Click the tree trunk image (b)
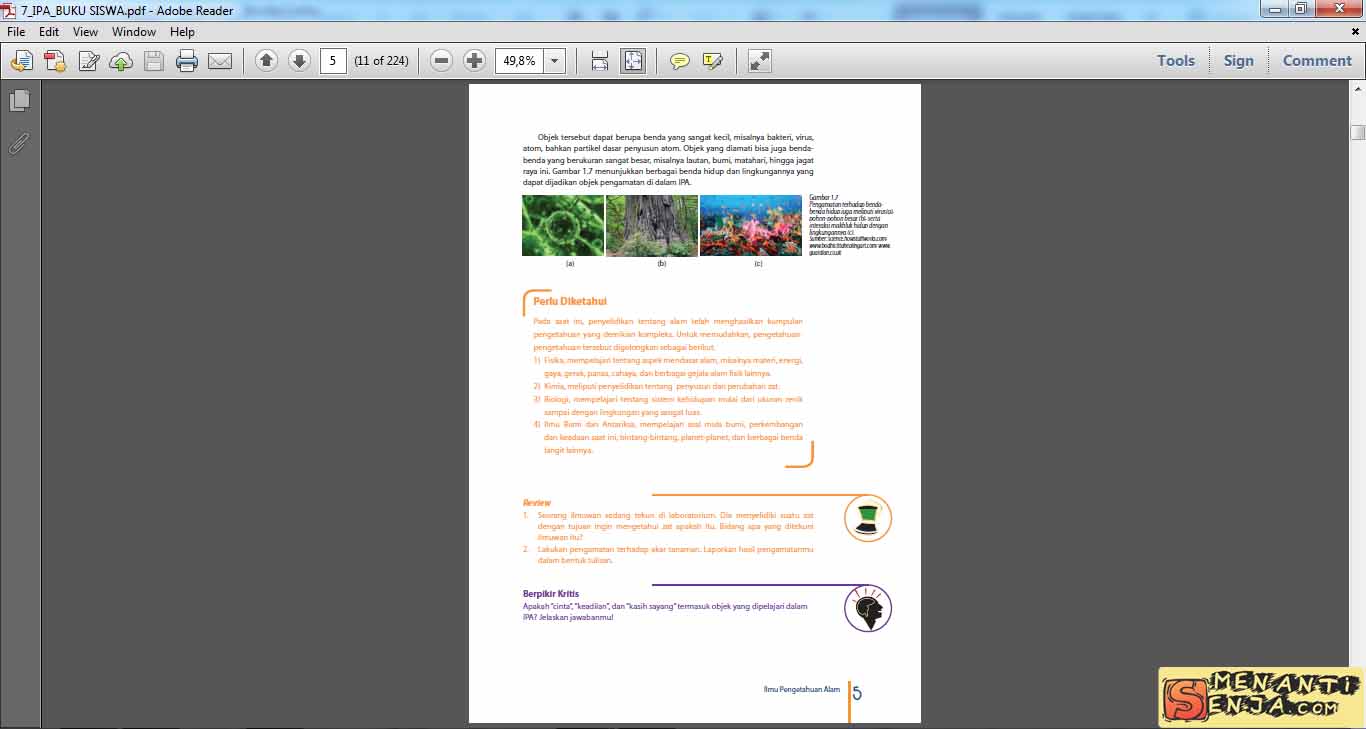Screen dimensions: 1366x729 coord(652,225)
